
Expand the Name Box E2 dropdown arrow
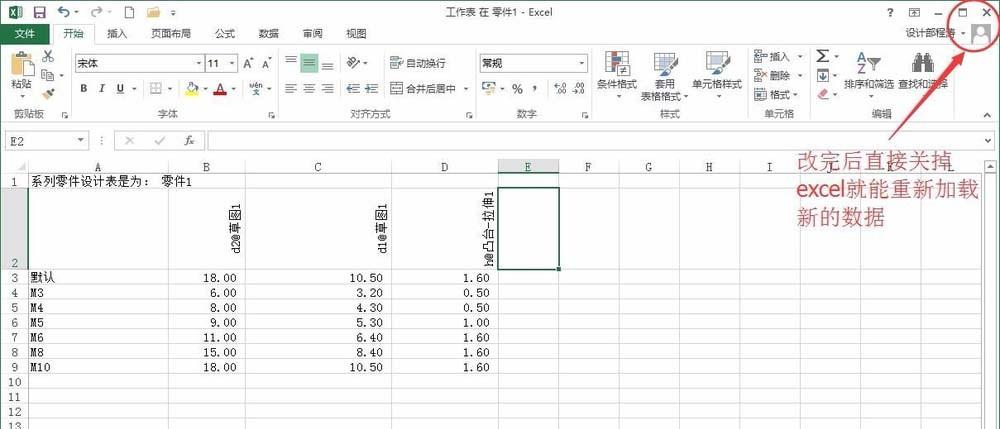pos(81,140)
